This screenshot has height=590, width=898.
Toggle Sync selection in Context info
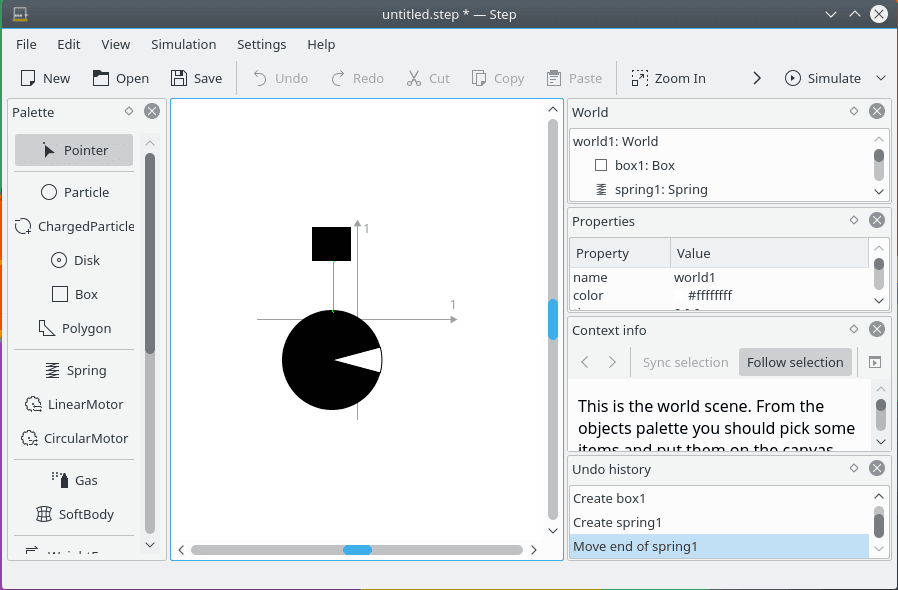tap(685, 363)
